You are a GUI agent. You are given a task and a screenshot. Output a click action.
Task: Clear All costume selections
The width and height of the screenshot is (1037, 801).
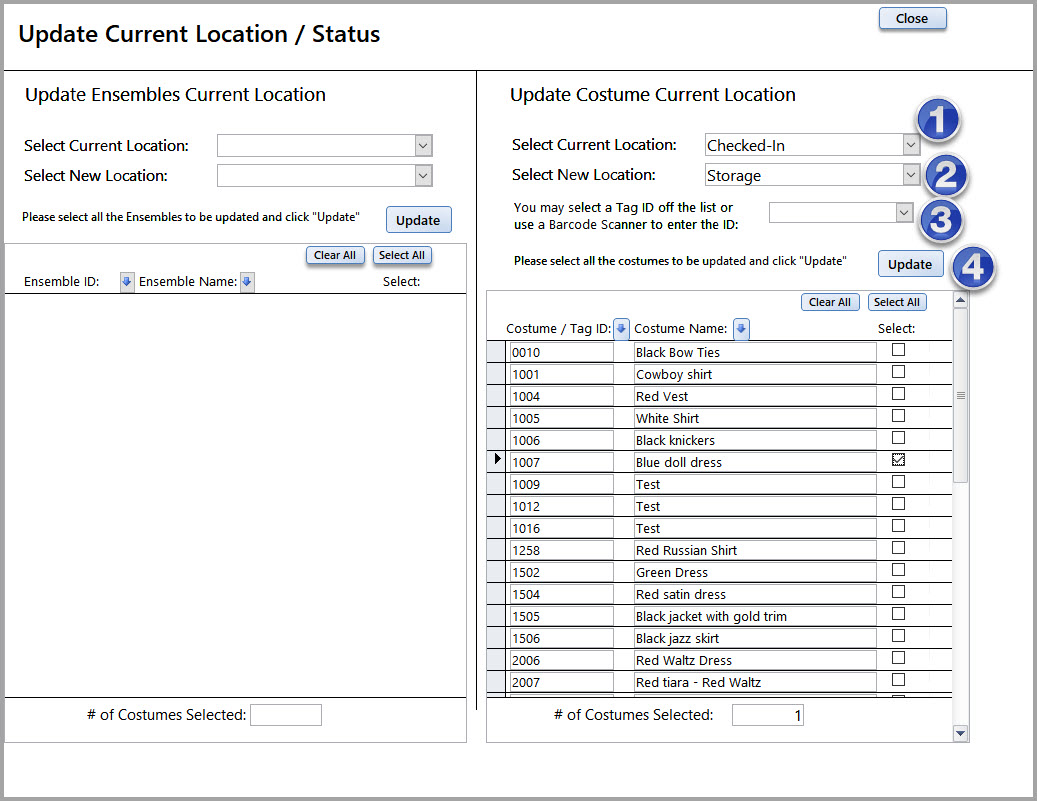(830, 302)
